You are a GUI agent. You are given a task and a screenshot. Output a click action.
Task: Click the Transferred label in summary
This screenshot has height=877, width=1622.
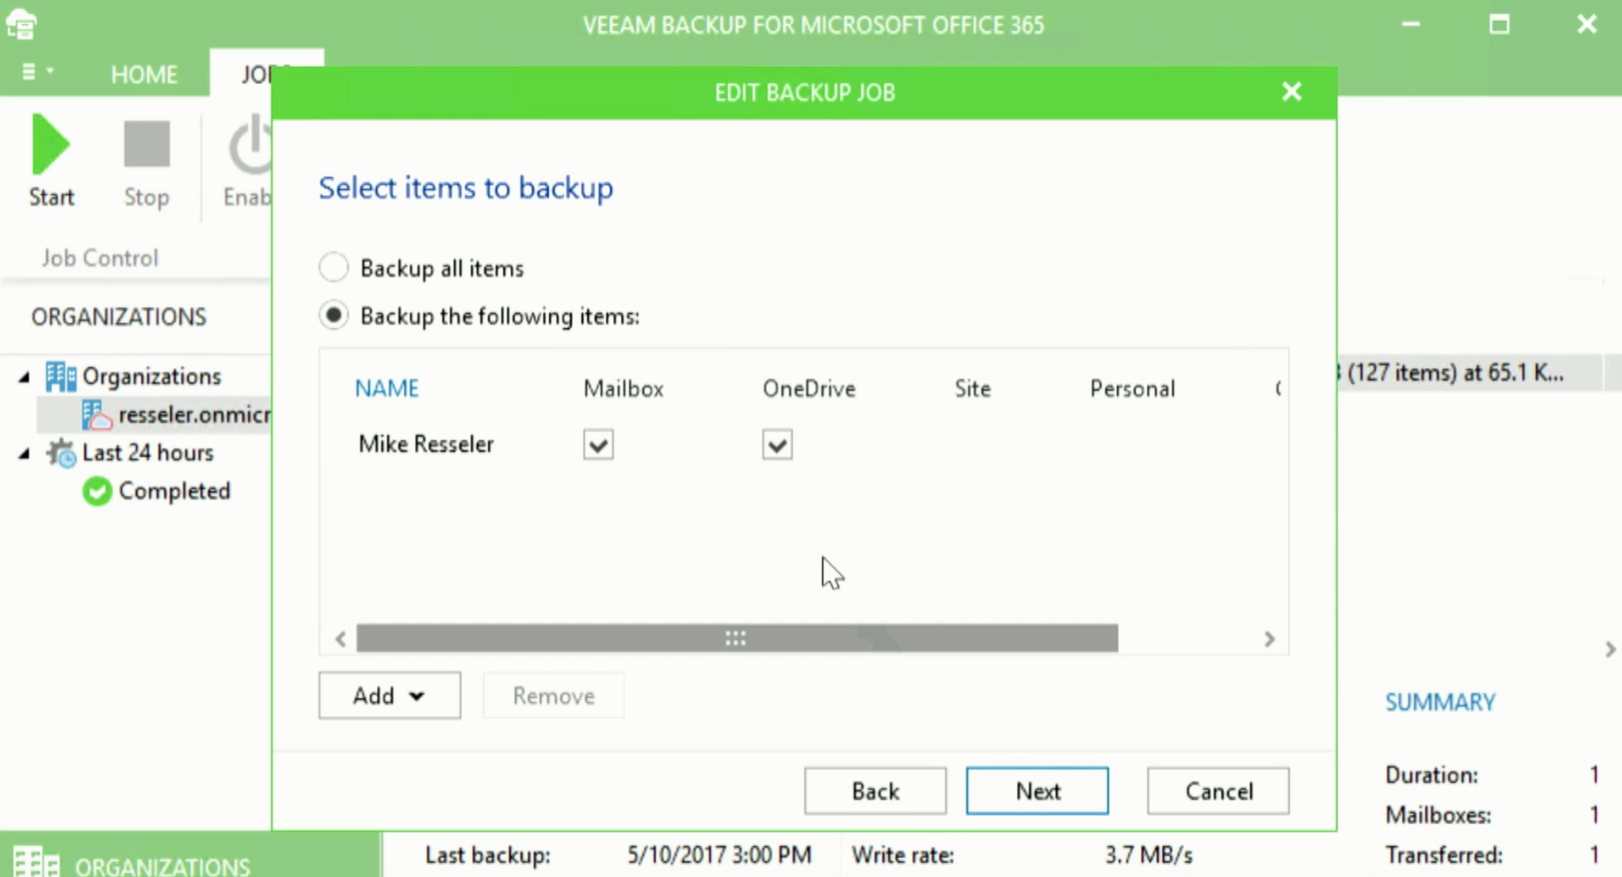pyautogui.click(x=1444, y=855)
